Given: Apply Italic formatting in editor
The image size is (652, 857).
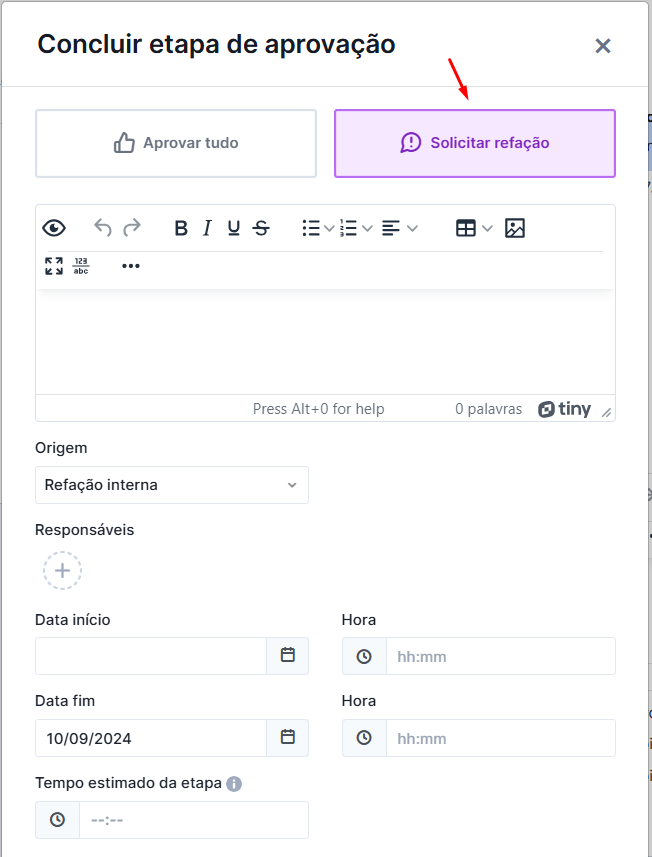Looking at the screenshot, I should tap(207, 228).
